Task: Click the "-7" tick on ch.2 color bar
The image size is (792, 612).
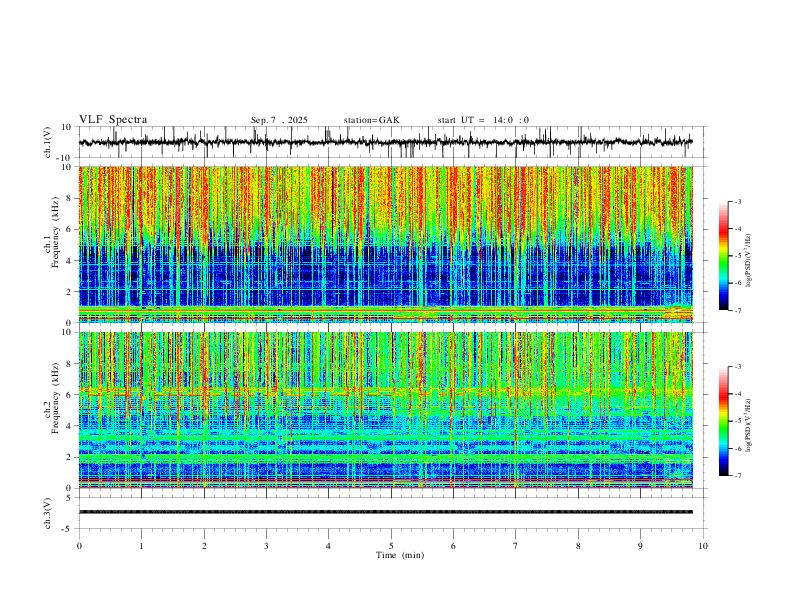Action: tap(737, 475)
